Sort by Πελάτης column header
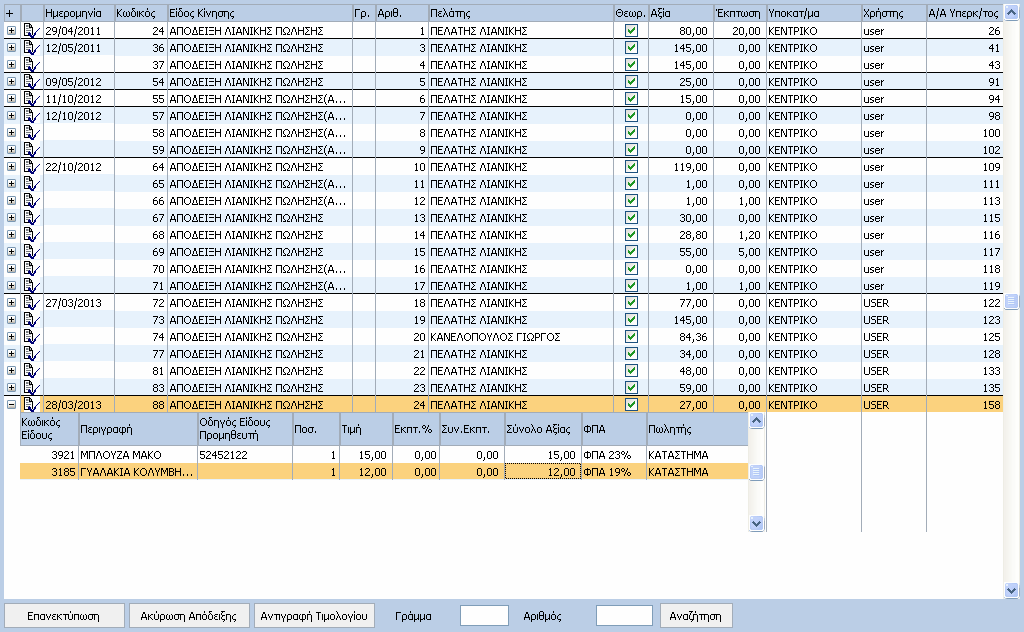This screenshot has height=632, width=1024. tap(520, 13)
